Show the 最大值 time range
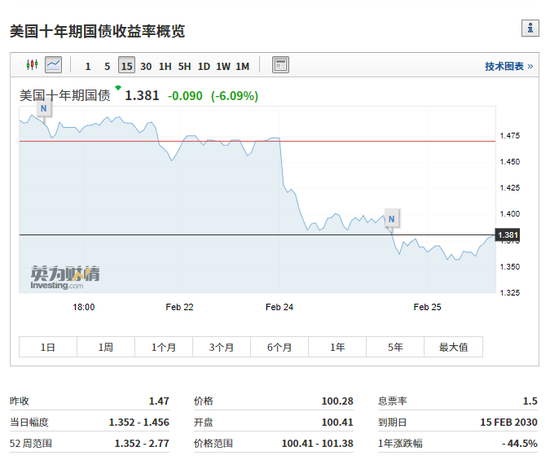The height and width of the screenshot is (460, 550). tap(454, 347)
